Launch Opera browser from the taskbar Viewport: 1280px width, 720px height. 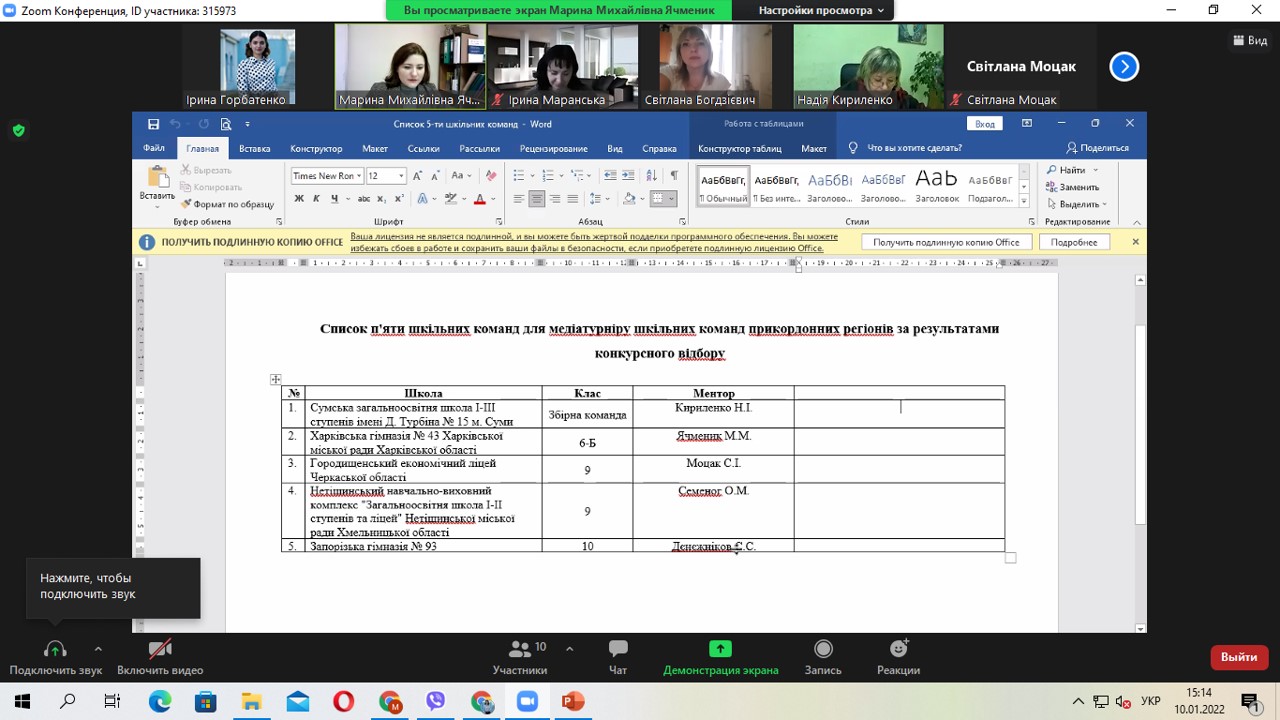point(343,701)
